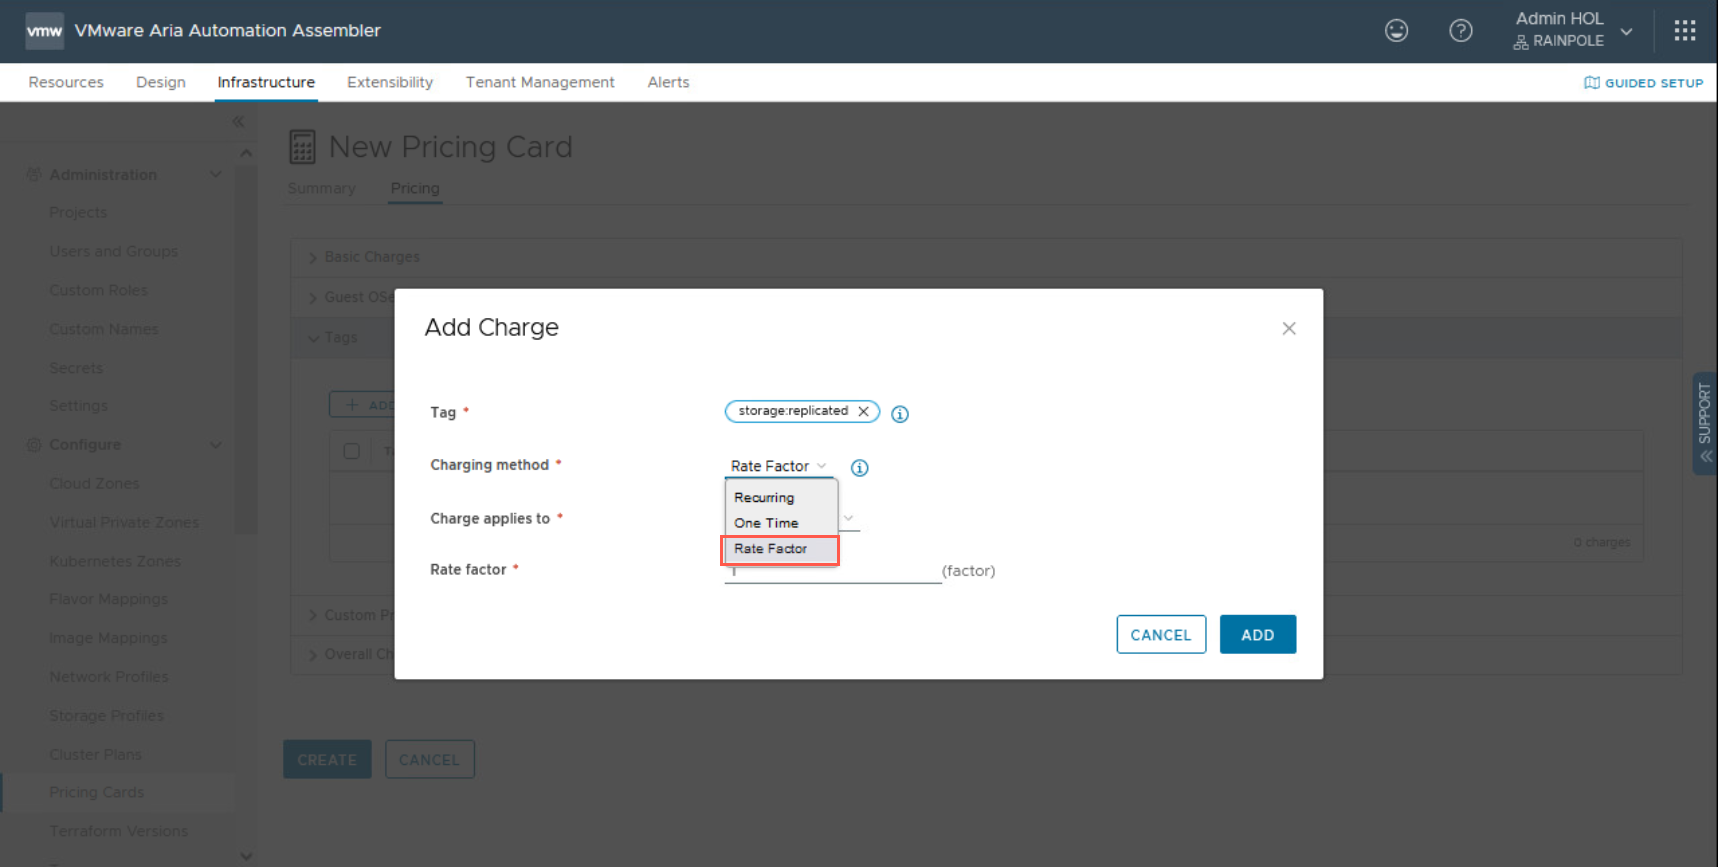Open the feedback smiley face icon
This screenshot has width=1718, height=867.
[1396, 31]
